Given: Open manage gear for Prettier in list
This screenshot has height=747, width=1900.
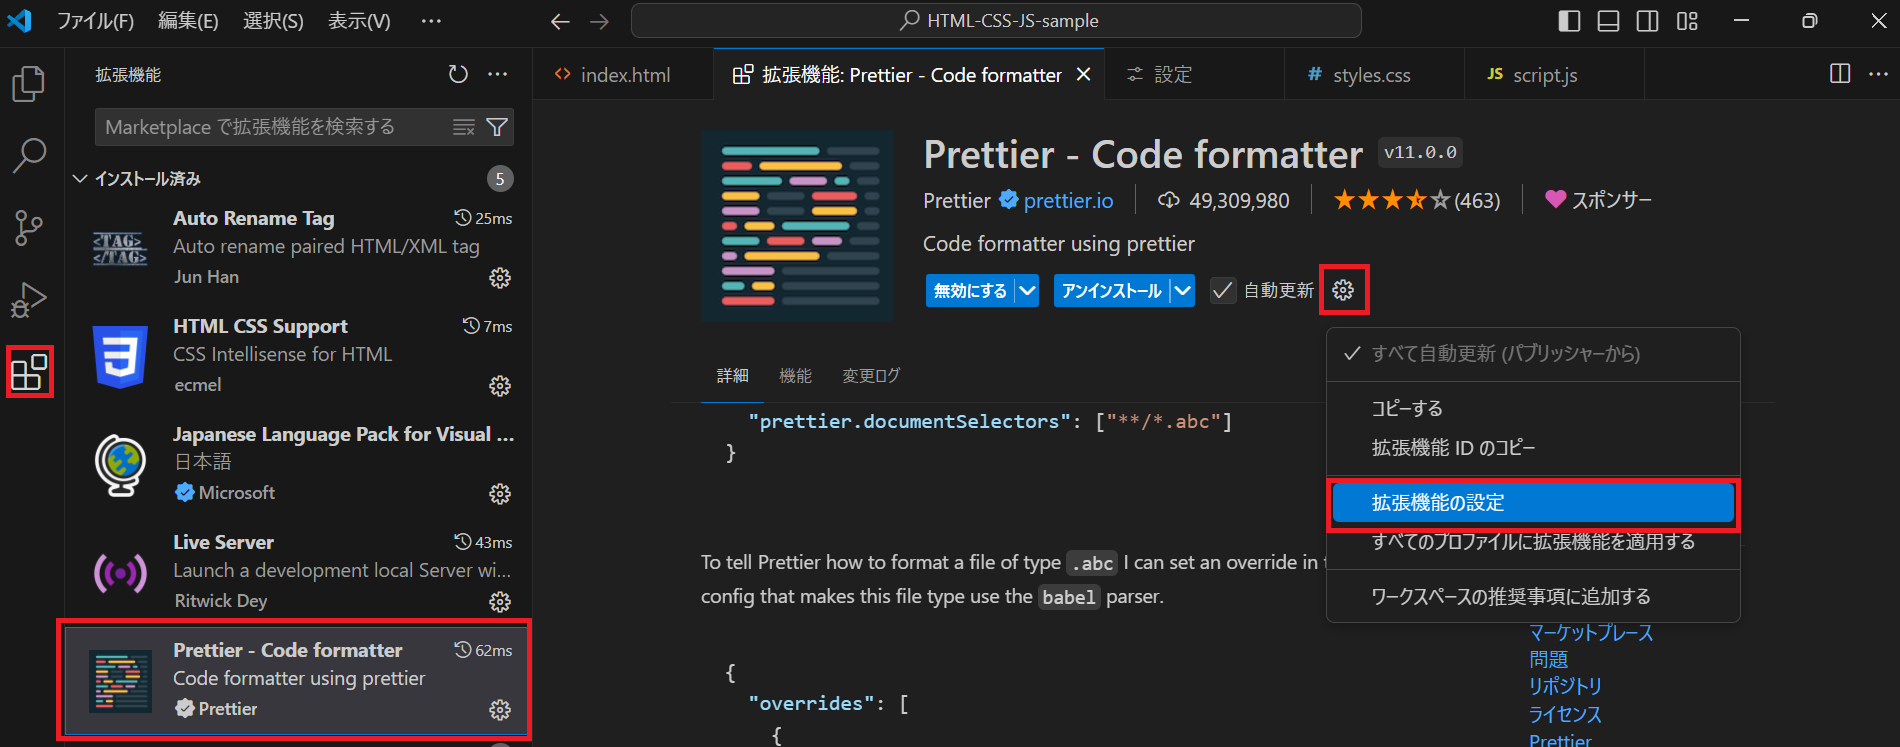Looking at the screenshot, I should (x=500, y=710).
